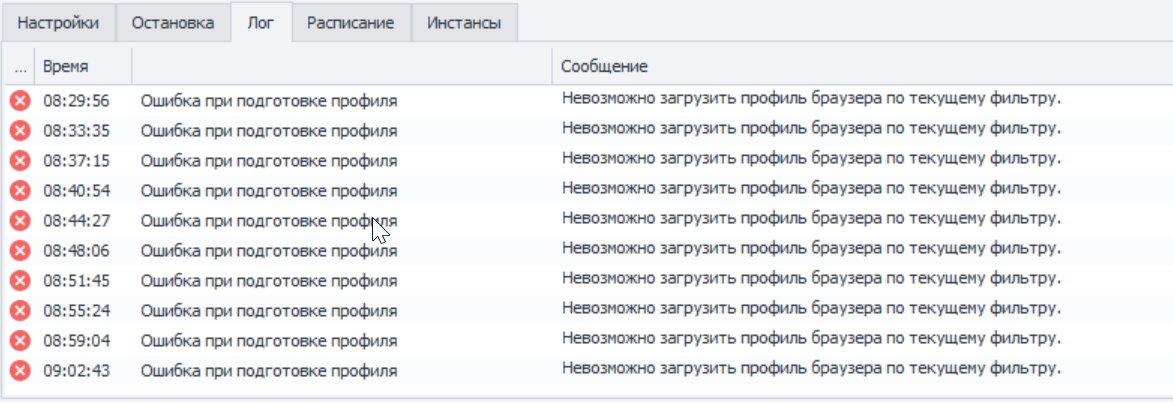Click the error icon for 08:33:35 entry
This screenshot has height=402, width=1173.
(20, 131)
